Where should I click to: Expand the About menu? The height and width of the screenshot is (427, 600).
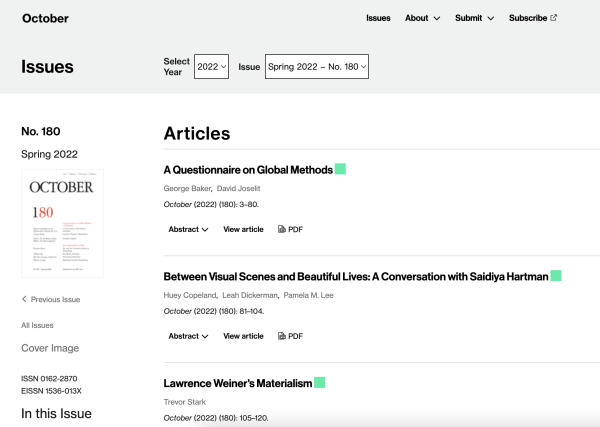coord(422,18)
